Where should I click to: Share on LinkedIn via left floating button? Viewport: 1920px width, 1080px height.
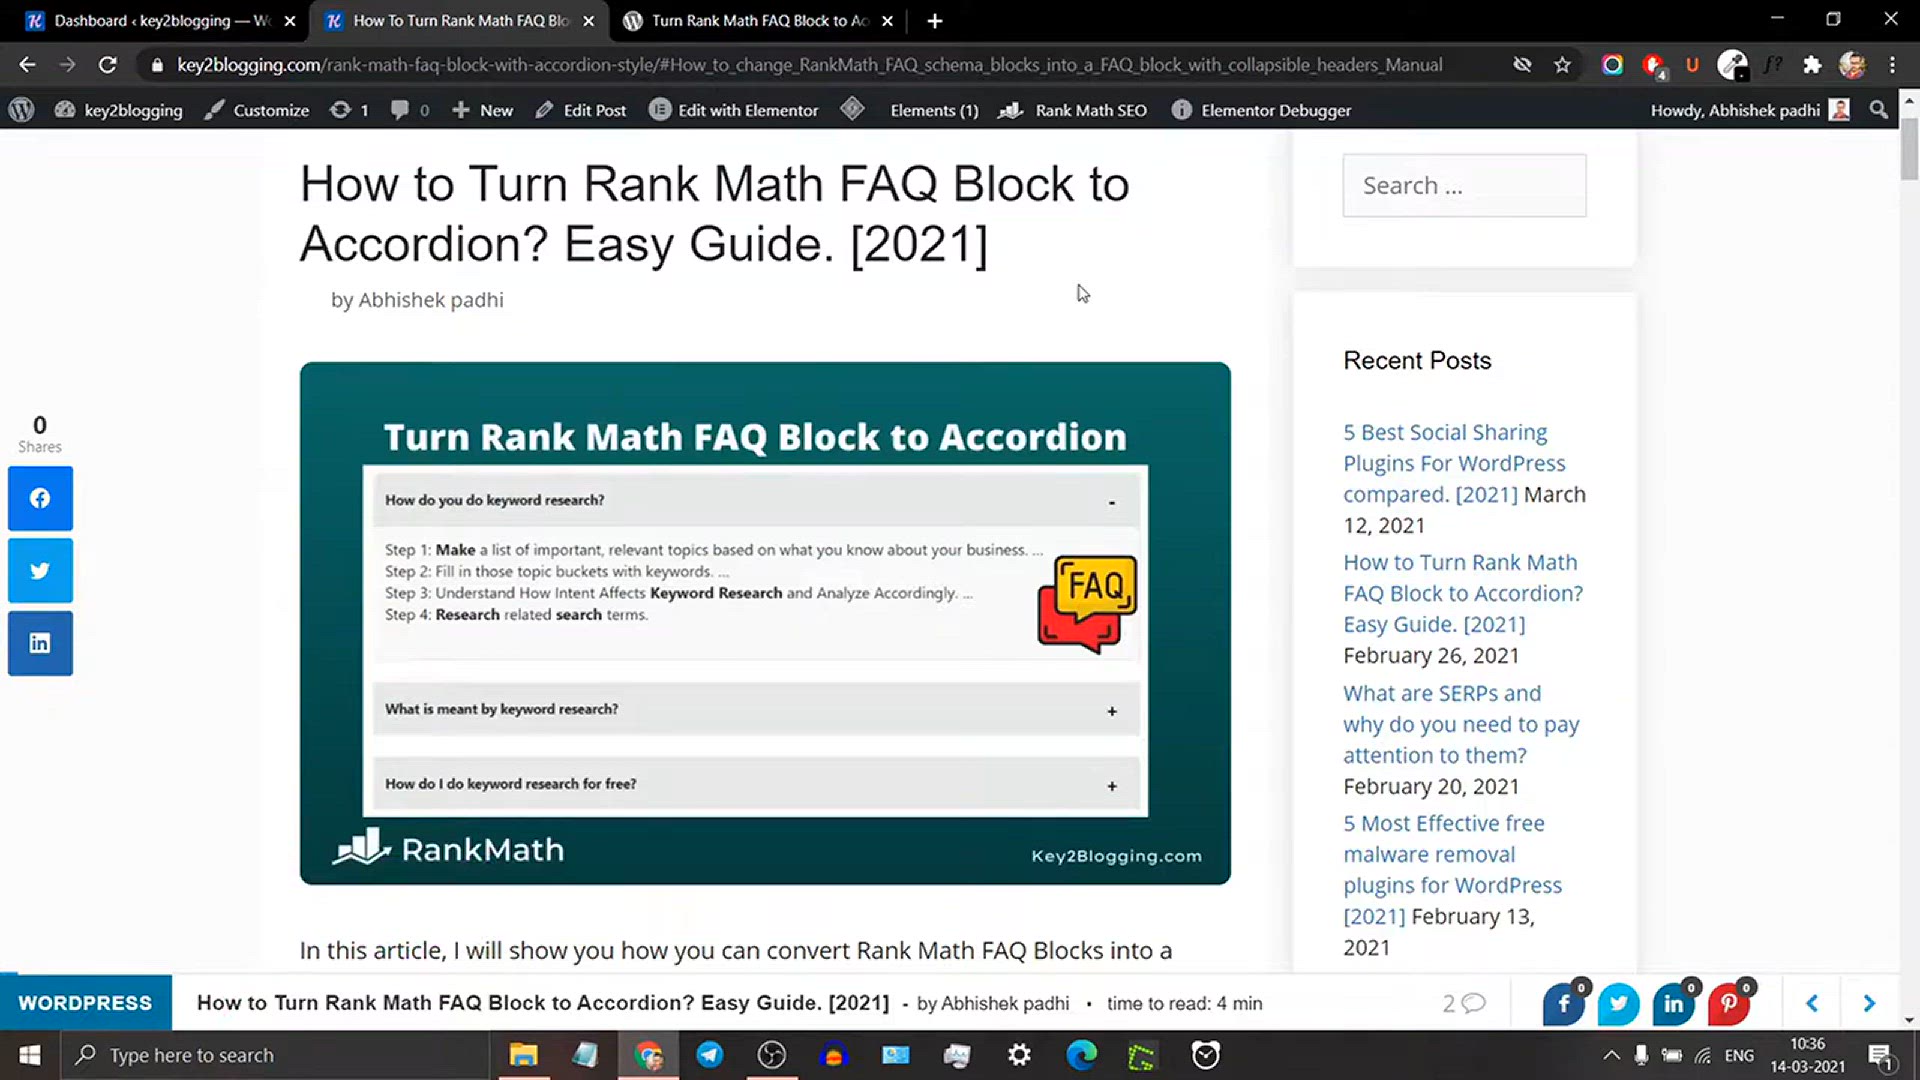point(40,643)
